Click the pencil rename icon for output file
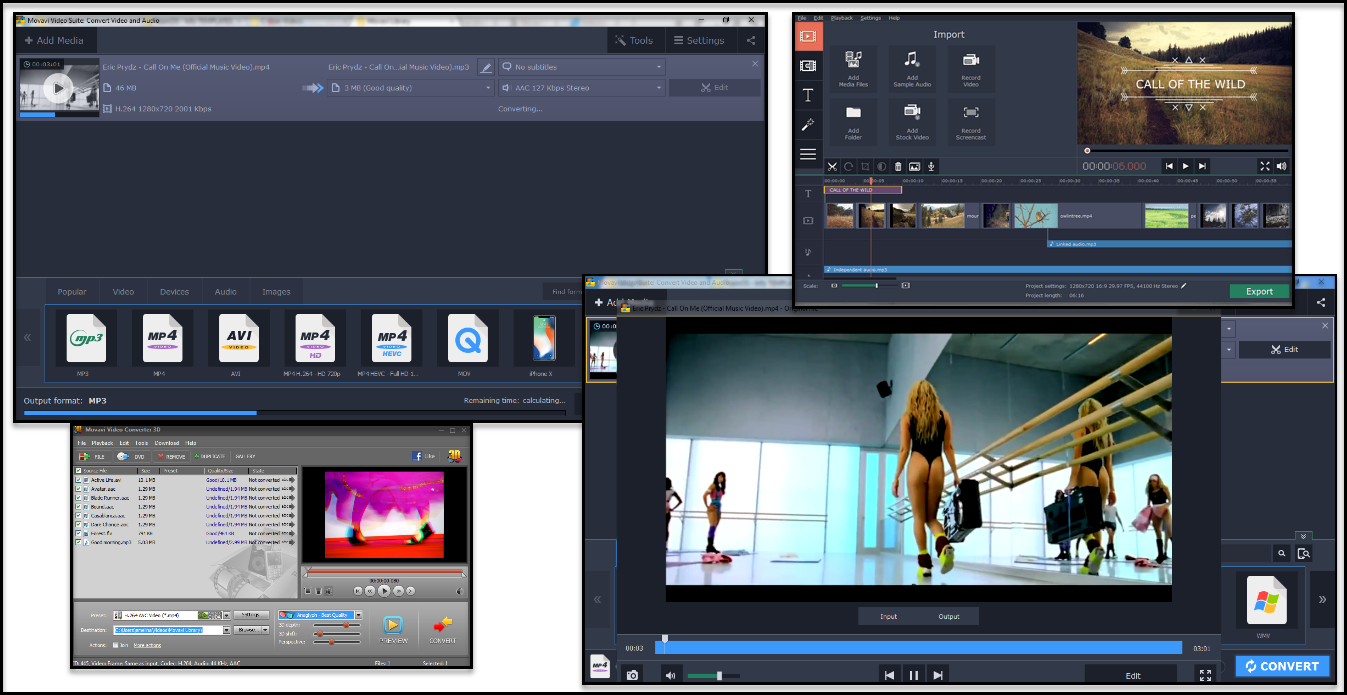 tap(485, 67)
